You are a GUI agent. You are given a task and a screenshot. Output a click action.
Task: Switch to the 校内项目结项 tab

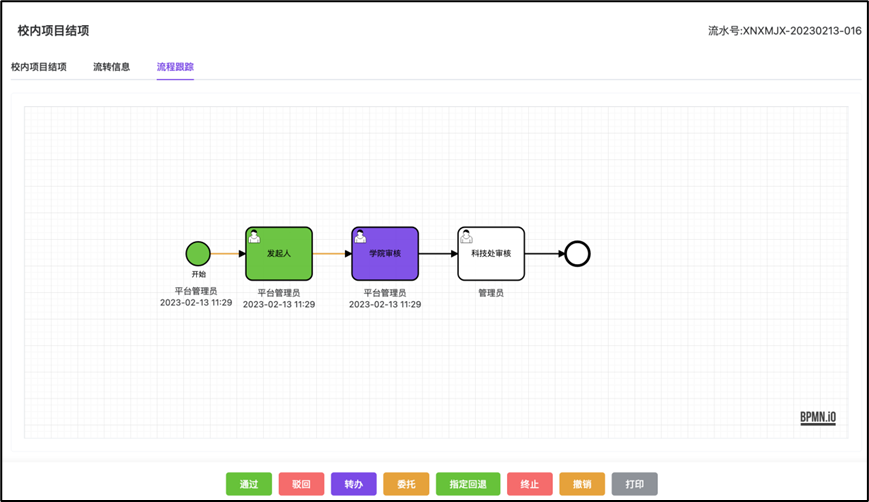(x=39, y=67)
